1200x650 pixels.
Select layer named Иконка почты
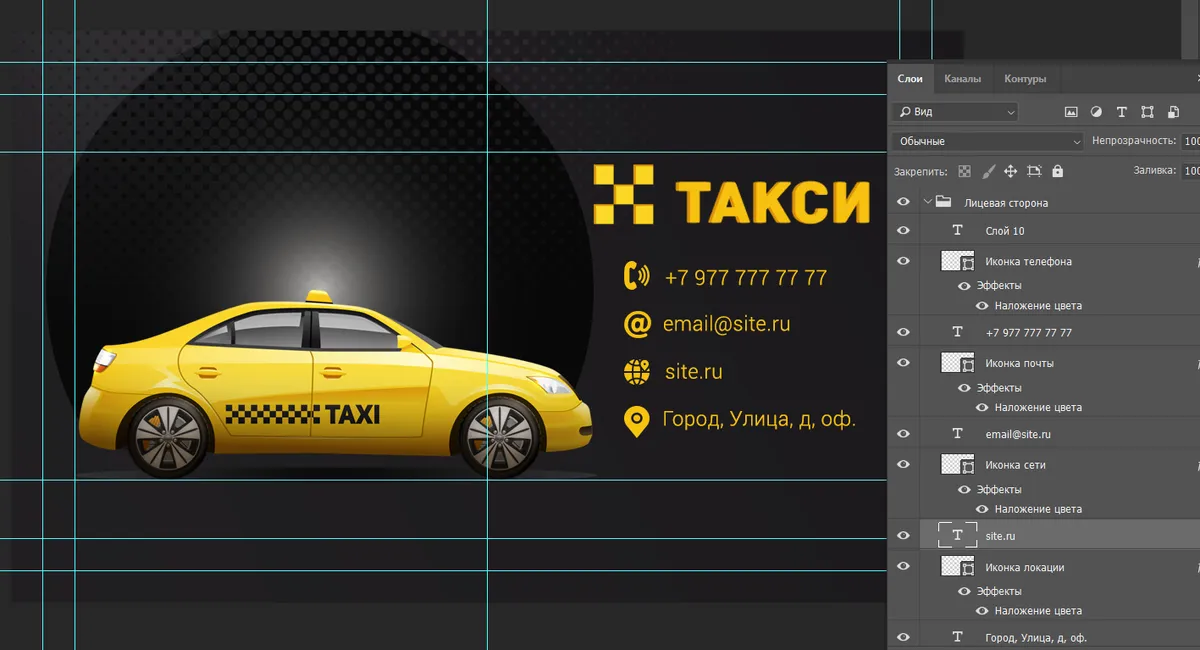[x=1020, y=363]
